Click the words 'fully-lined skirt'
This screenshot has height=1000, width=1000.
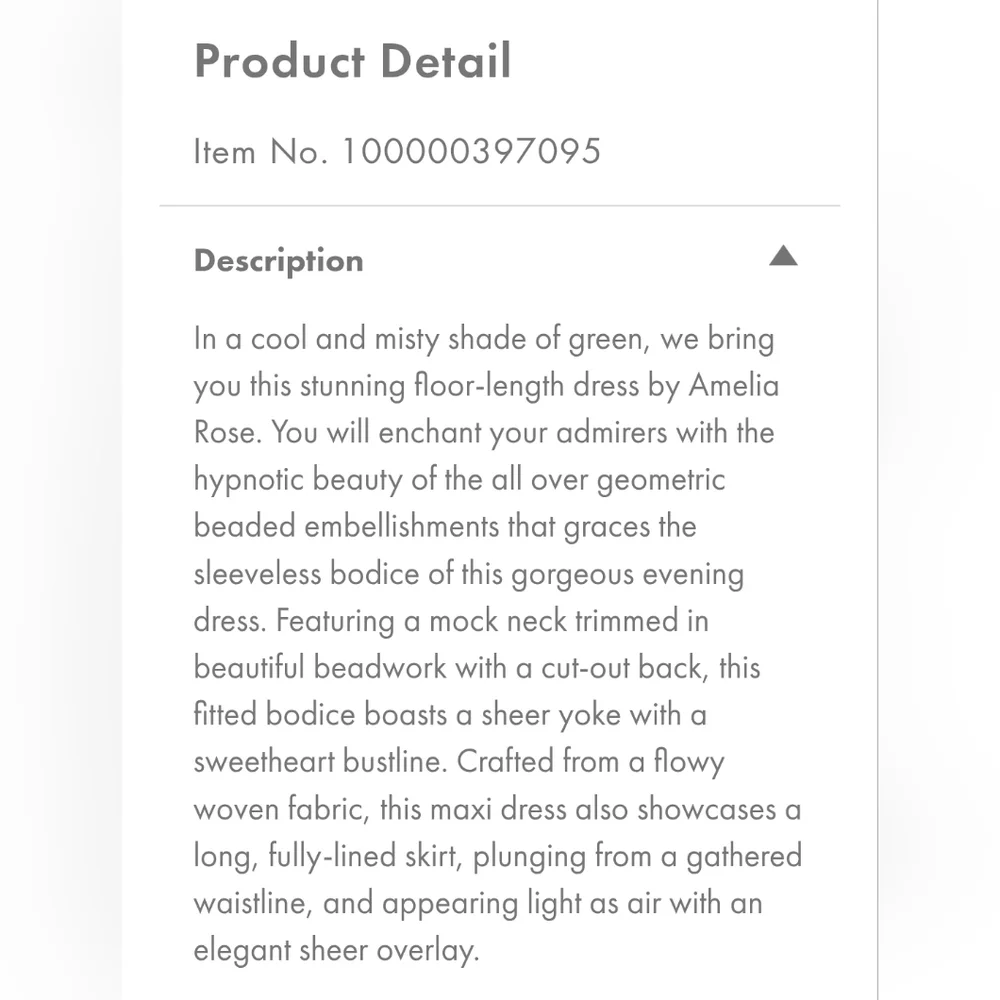(365, 856)
